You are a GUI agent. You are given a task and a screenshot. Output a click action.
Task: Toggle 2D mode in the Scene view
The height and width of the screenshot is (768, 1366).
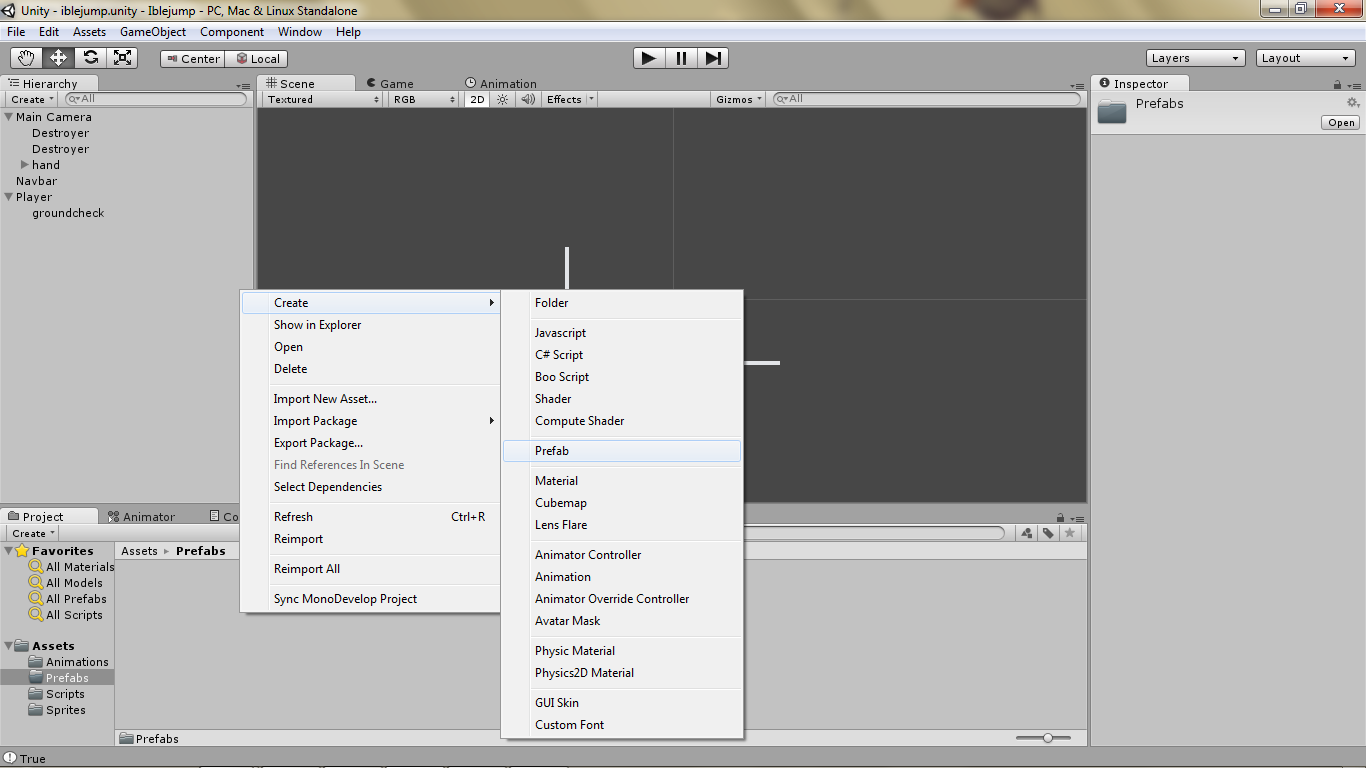tap(477, 99)
